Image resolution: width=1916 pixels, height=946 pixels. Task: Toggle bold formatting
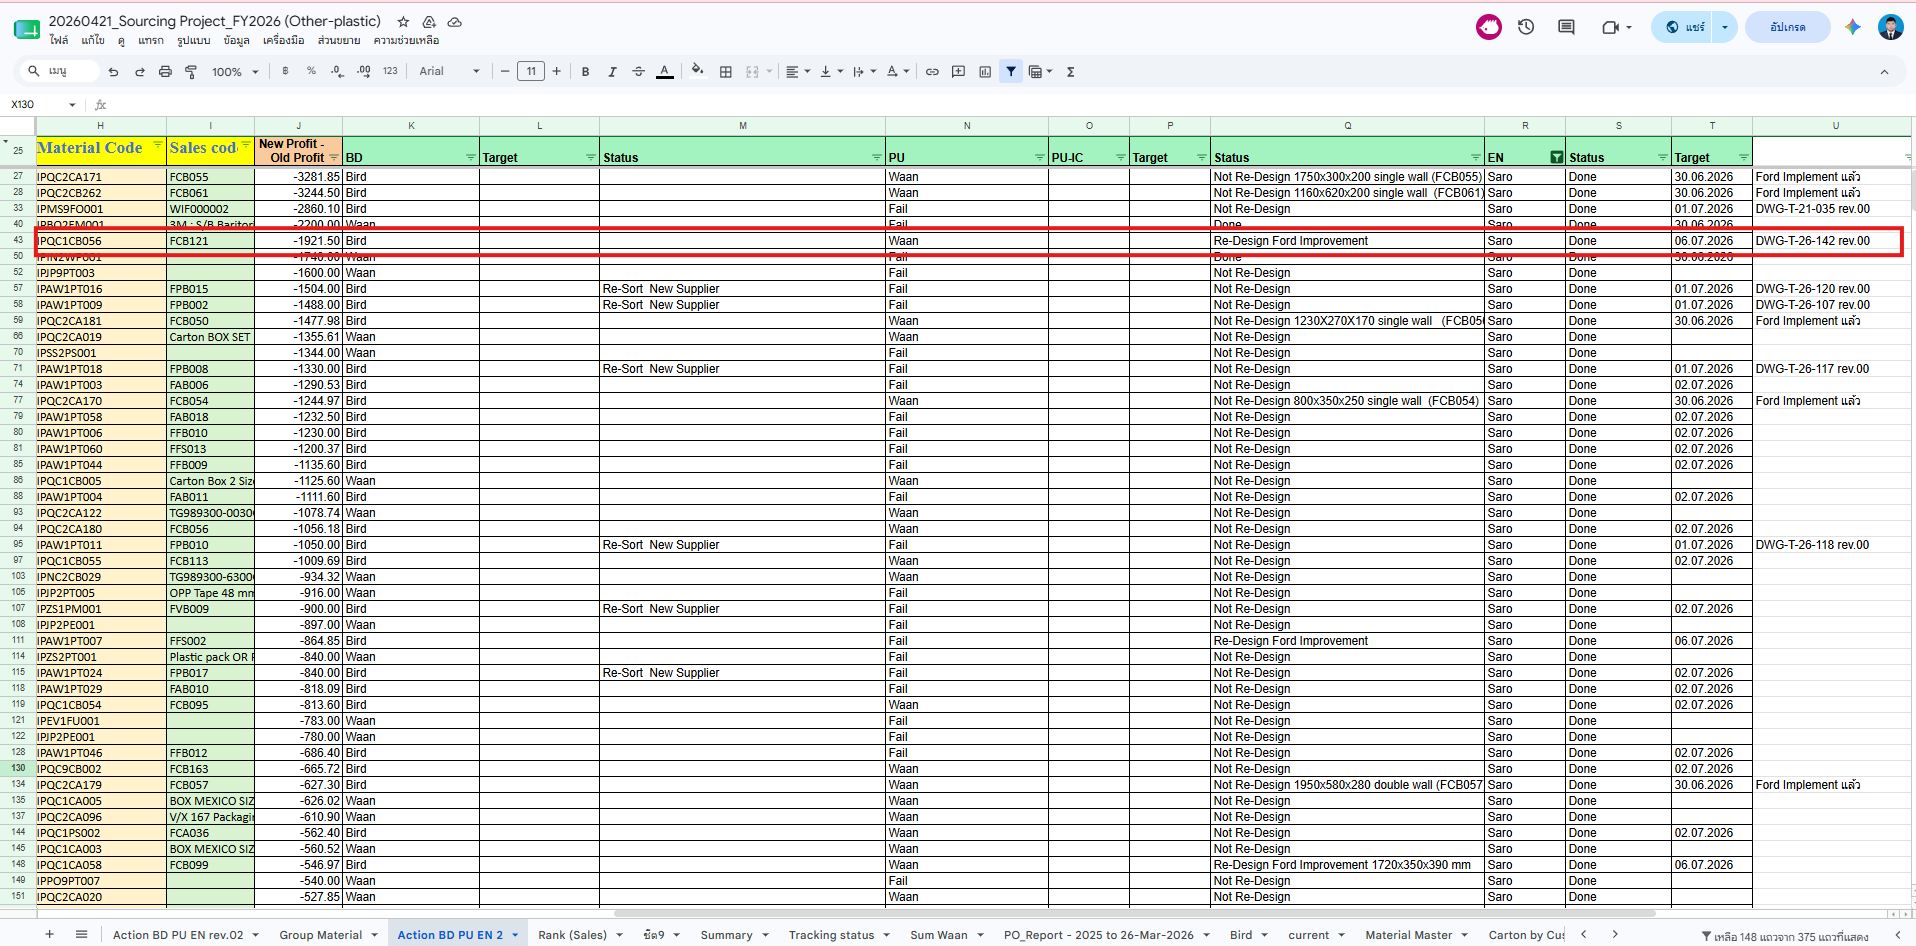586,72
